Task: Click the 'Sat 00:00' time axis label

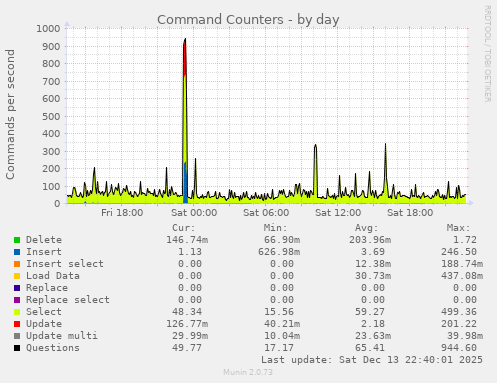Action: 194,213
